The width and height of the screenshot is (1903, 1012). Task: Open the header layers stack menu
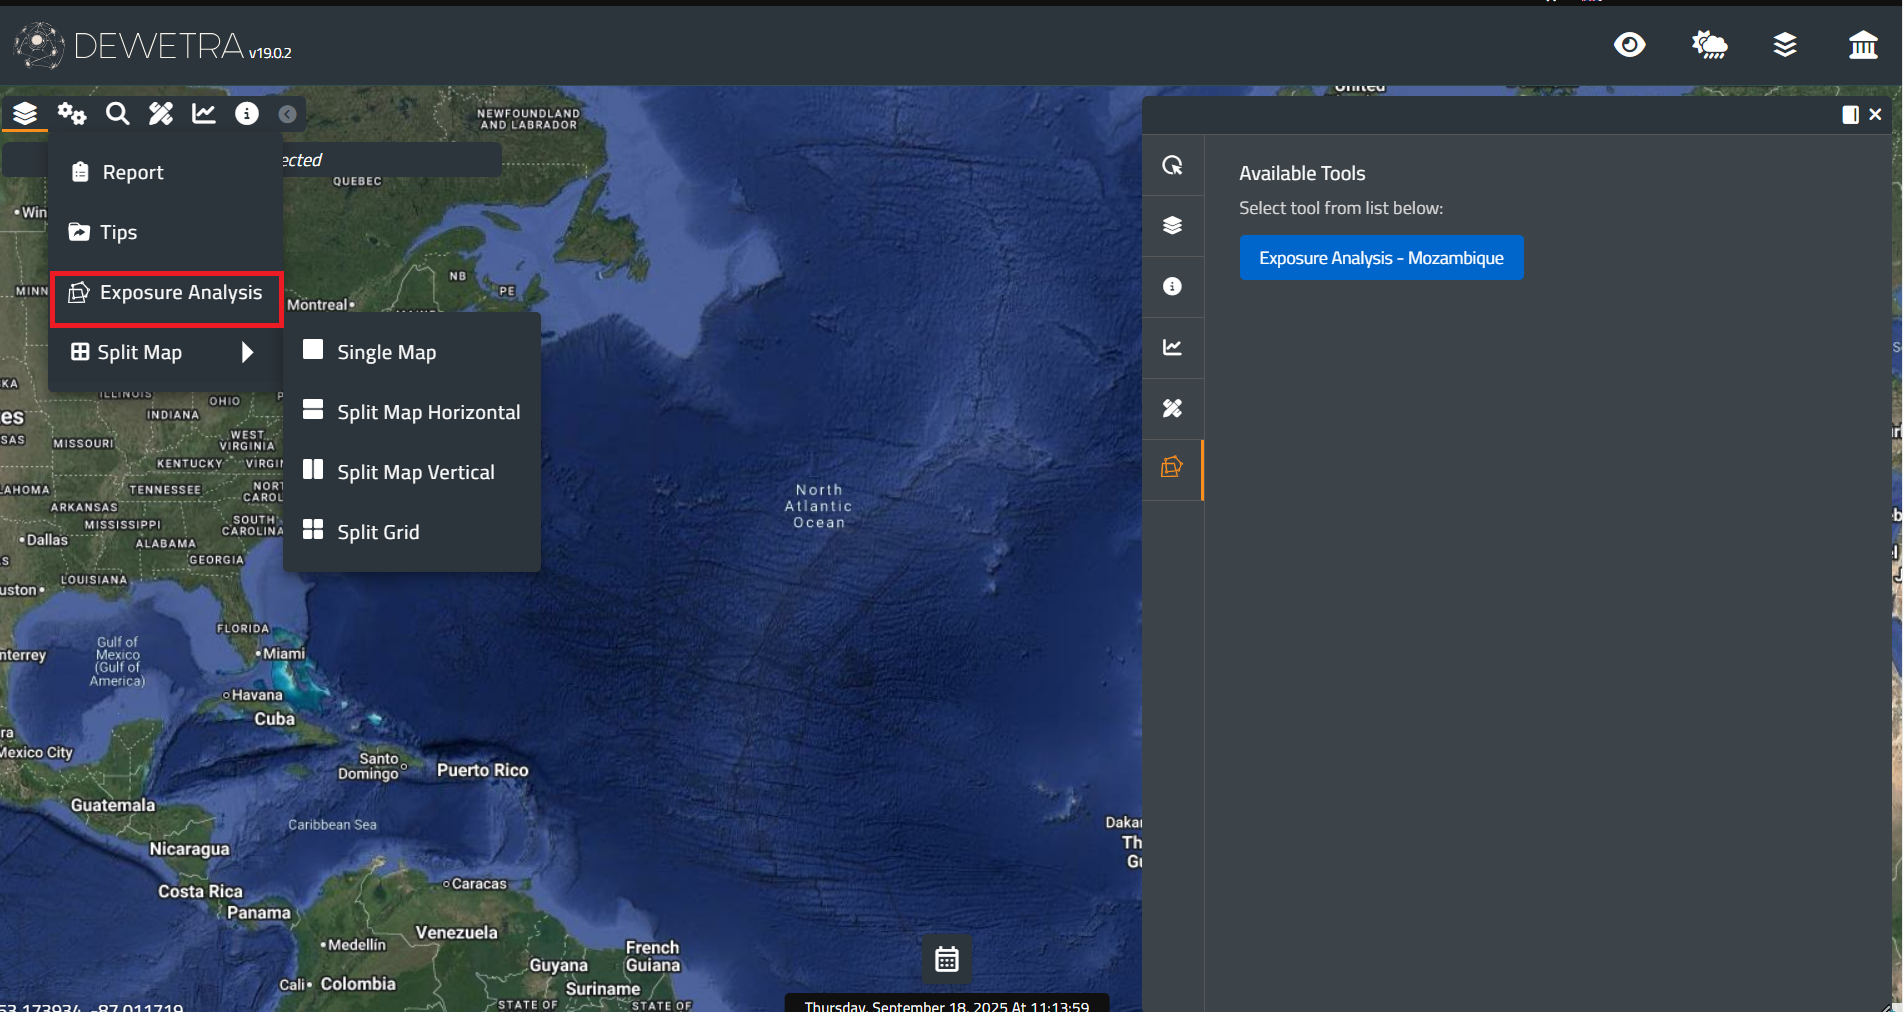(1785, 45)
